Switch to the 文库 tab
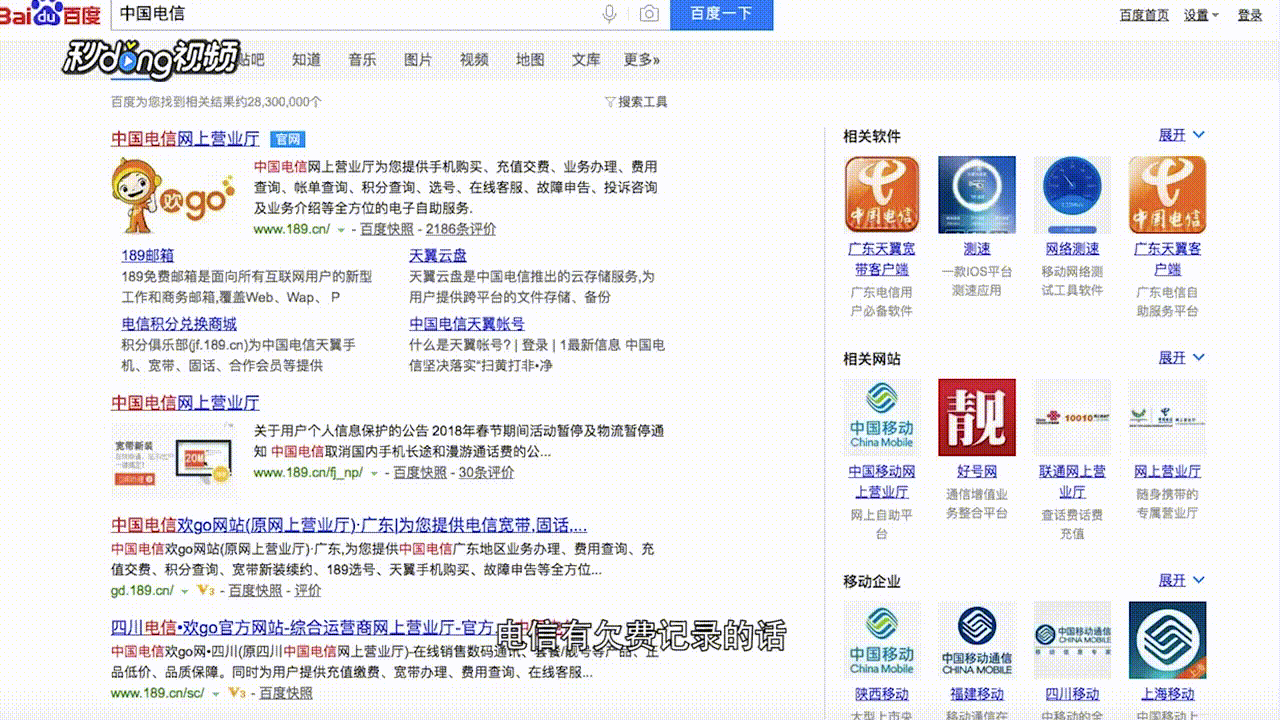Image resolution: width=1280 pixels, height=720 pixels. click(x=586, y=60)
